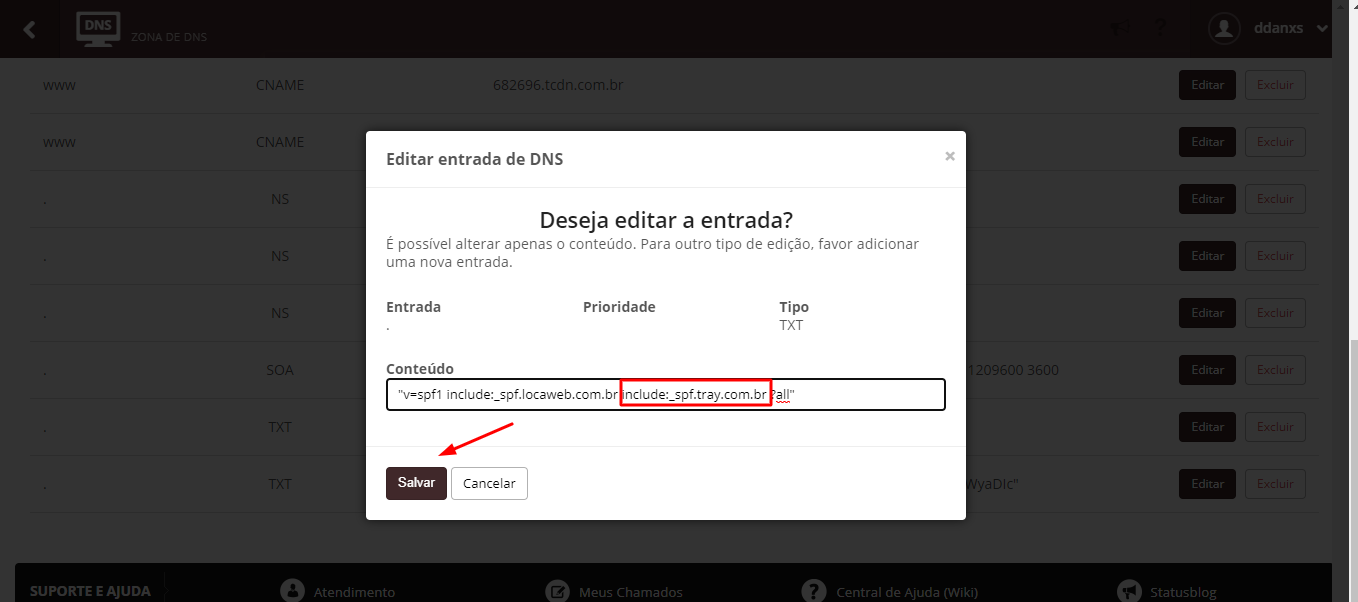Click the ddanxs username

tap(1278, 28)
